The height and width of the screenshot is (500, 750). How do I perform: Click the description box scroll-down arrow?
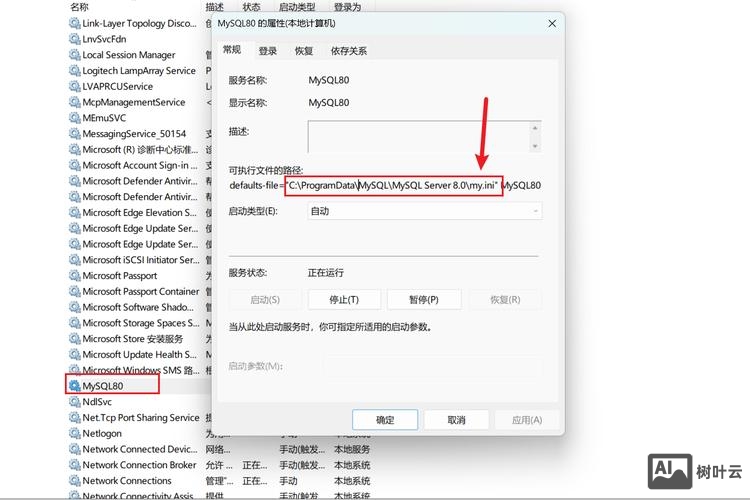[x=535, y=145]
